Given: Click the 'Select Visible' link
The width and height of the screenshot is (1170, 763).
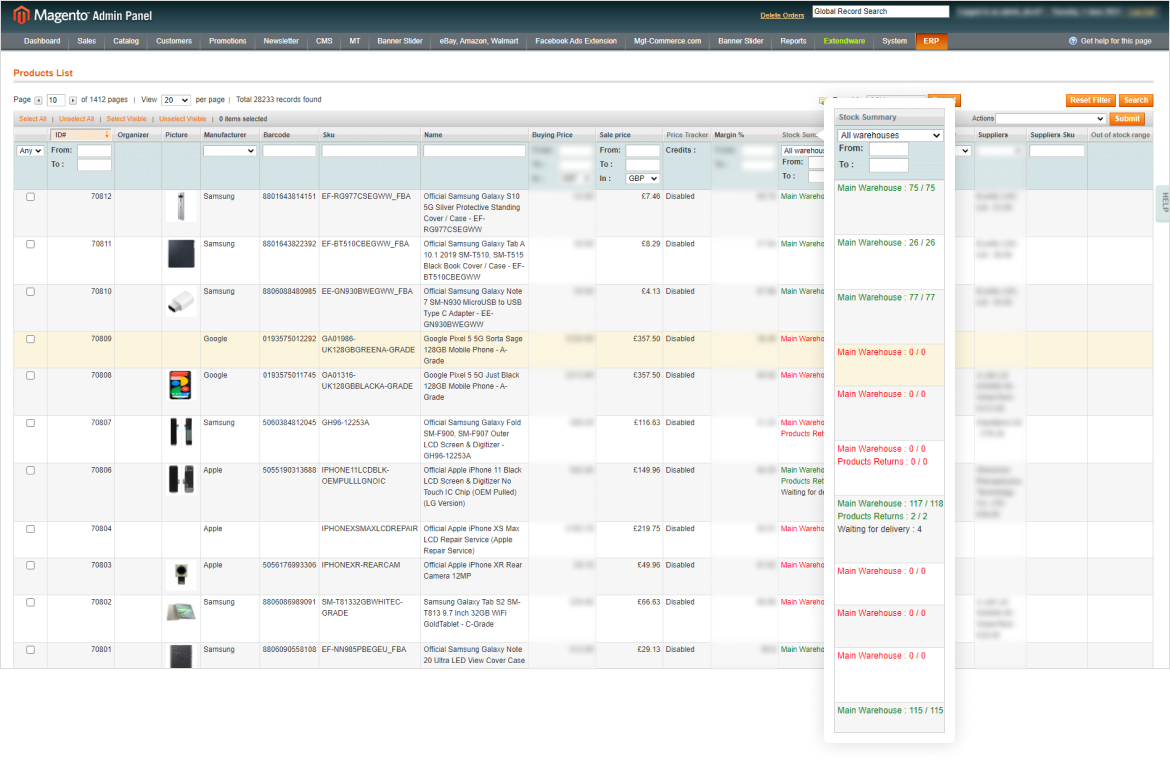Looking at the screenshot, I should click(x=127, y=119).
